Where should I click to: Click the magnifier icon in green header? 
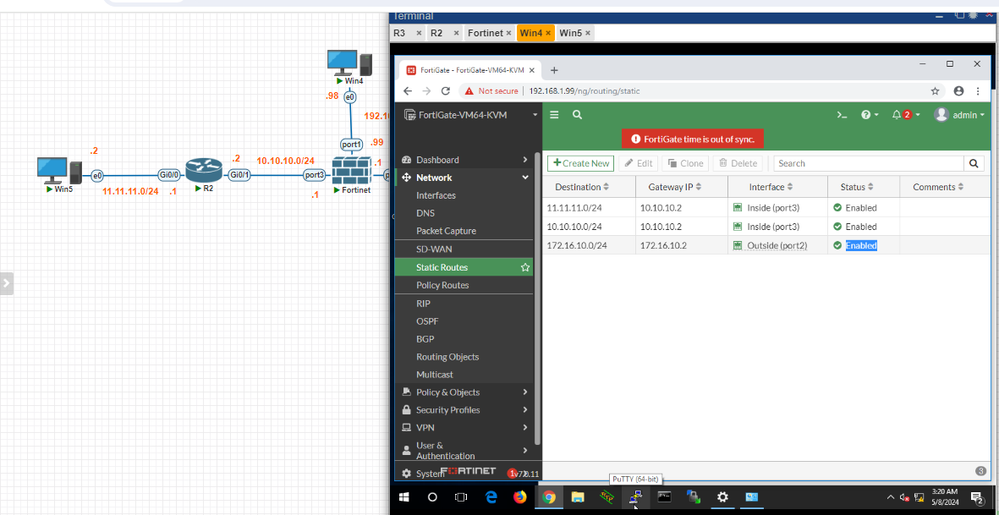(577, 115)
